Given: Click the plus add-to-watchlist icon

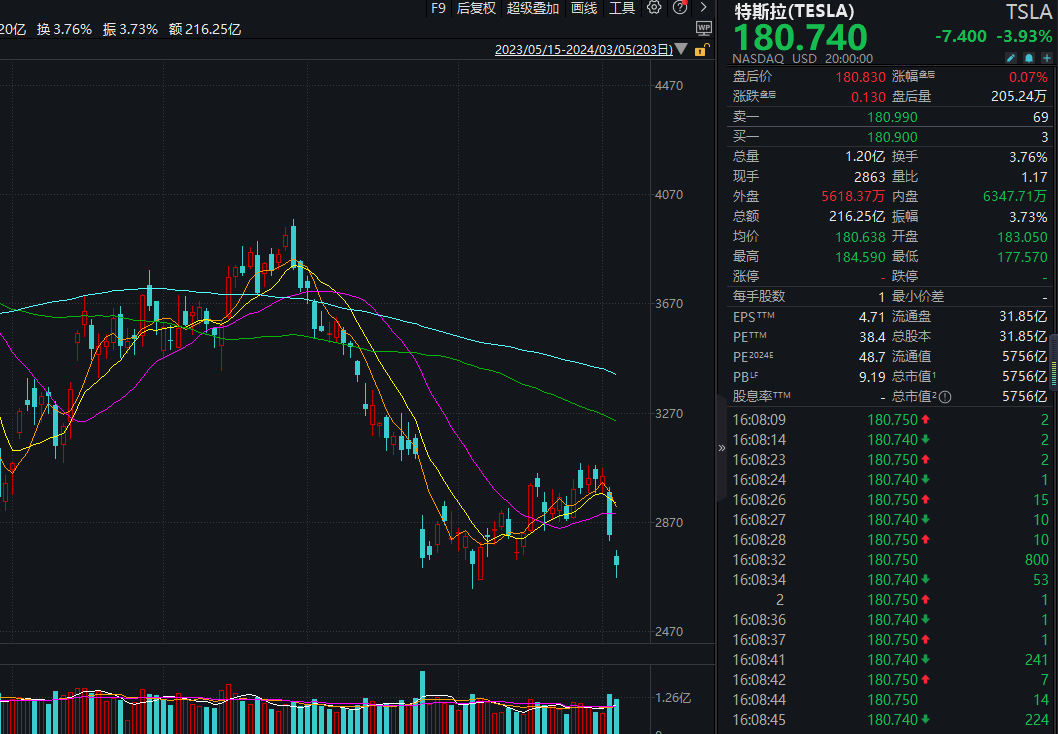Looking at the screenshot, I should pyautogui.click(x=1047, y=58).
